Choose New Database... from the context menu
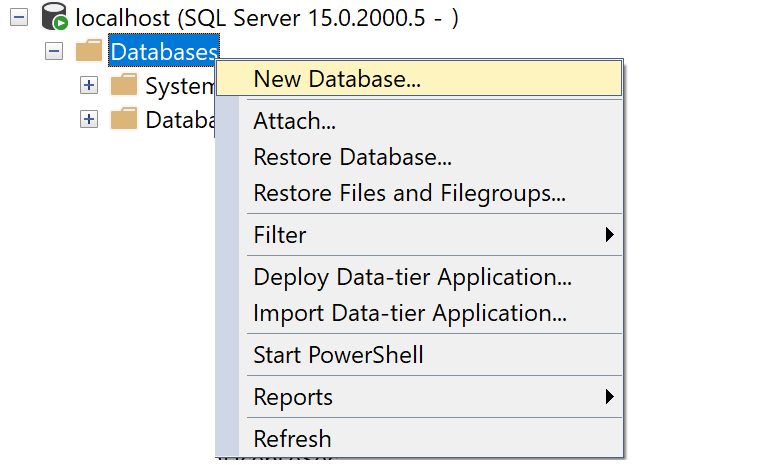Screen dimensions: 773x465 pyautogui.click(x=337, y=80)
